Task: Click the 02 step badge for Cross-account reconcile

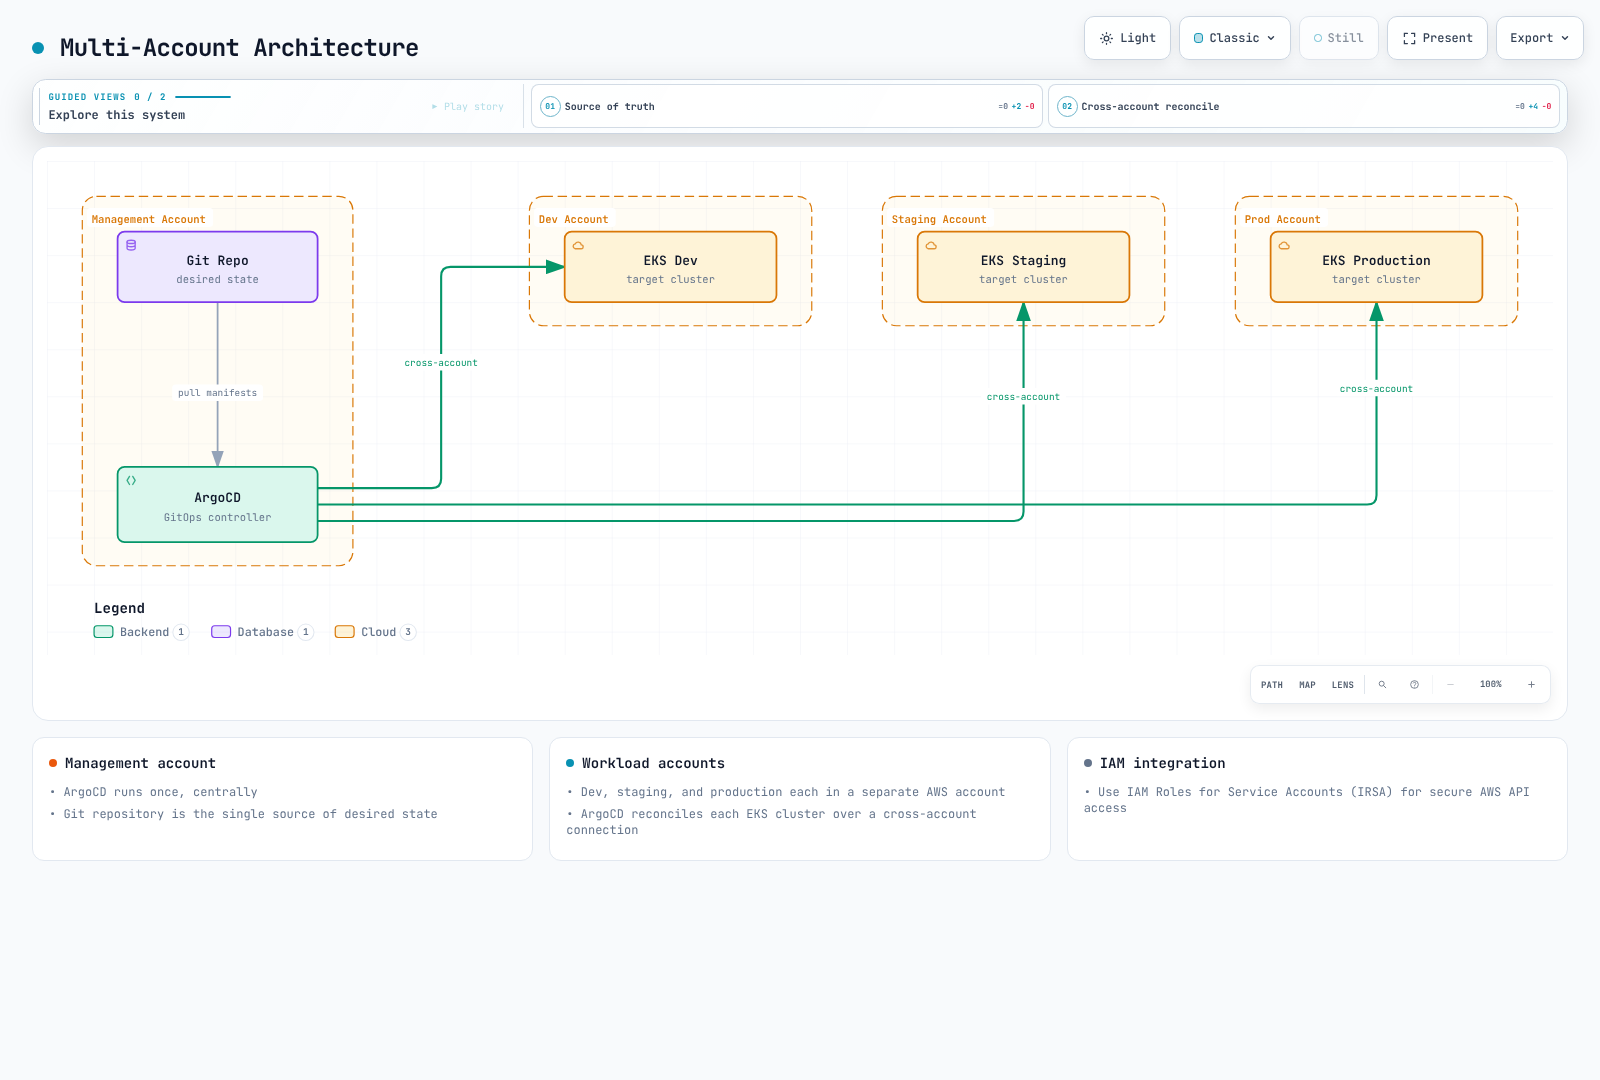Action: click(1067, 106)
